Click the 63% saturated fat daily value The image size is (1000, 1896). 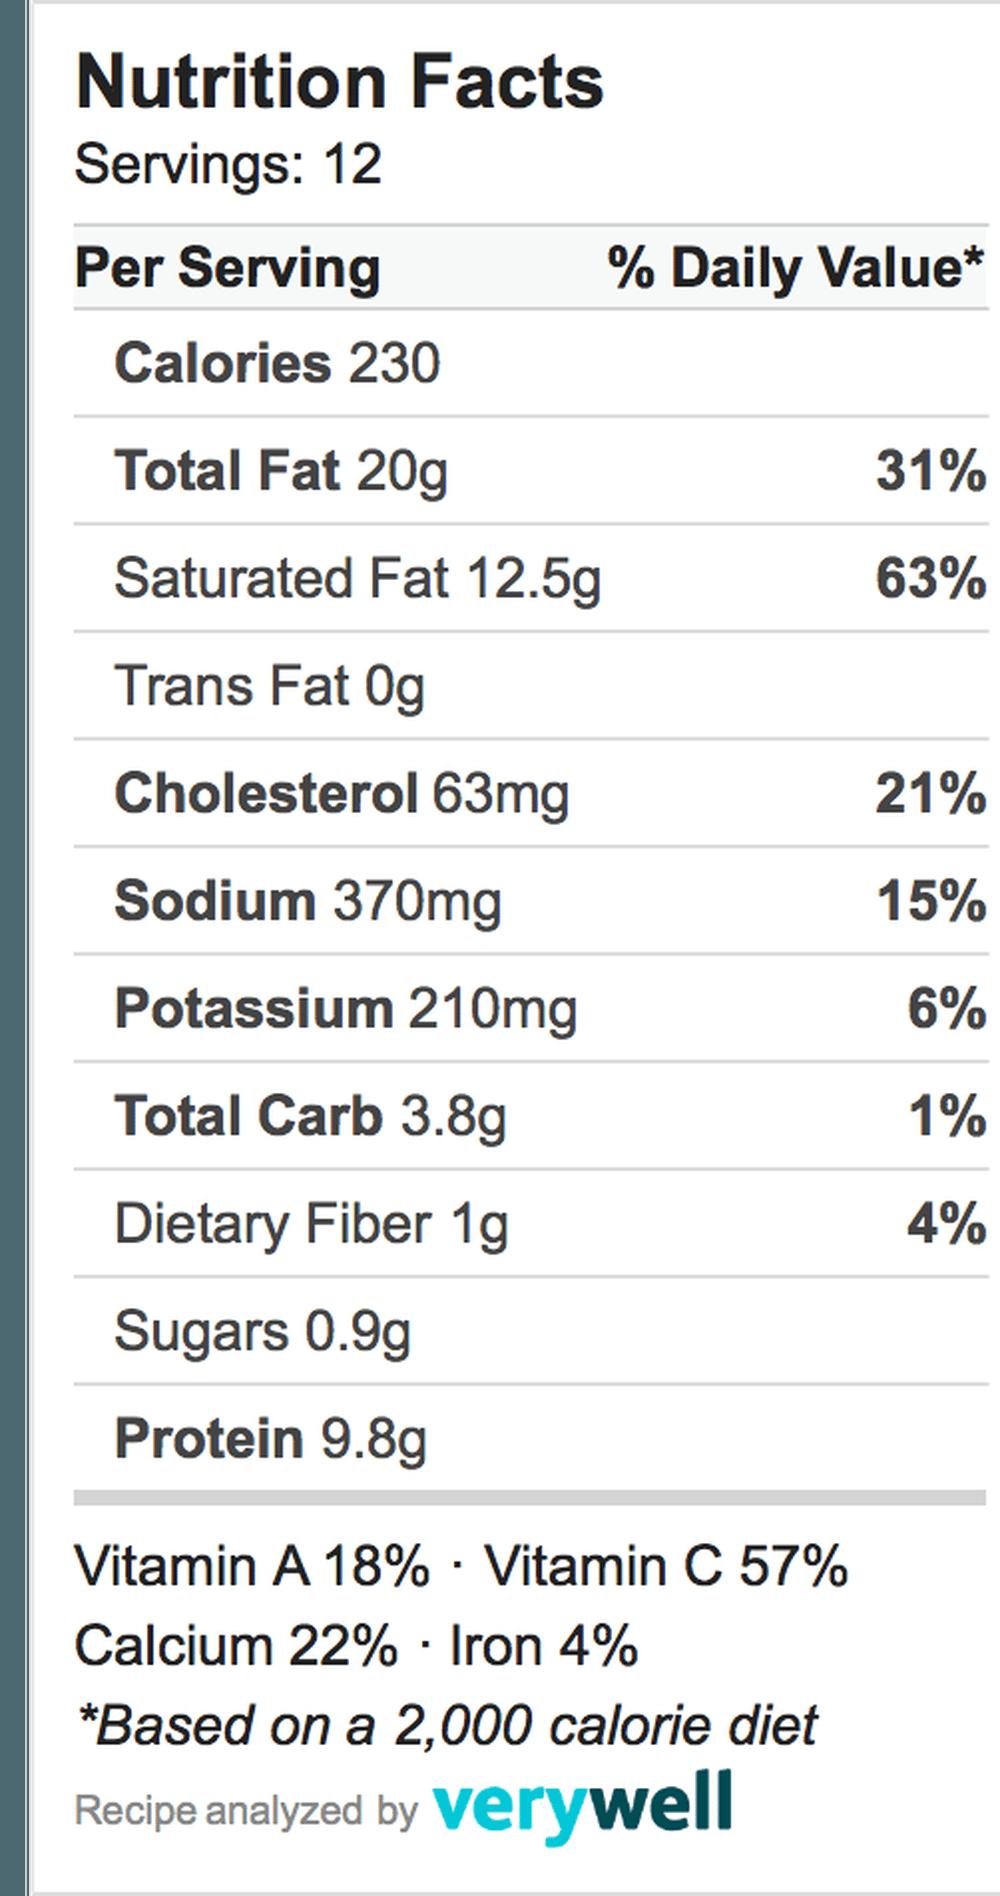pyautogui.click(x=930, y=579)
